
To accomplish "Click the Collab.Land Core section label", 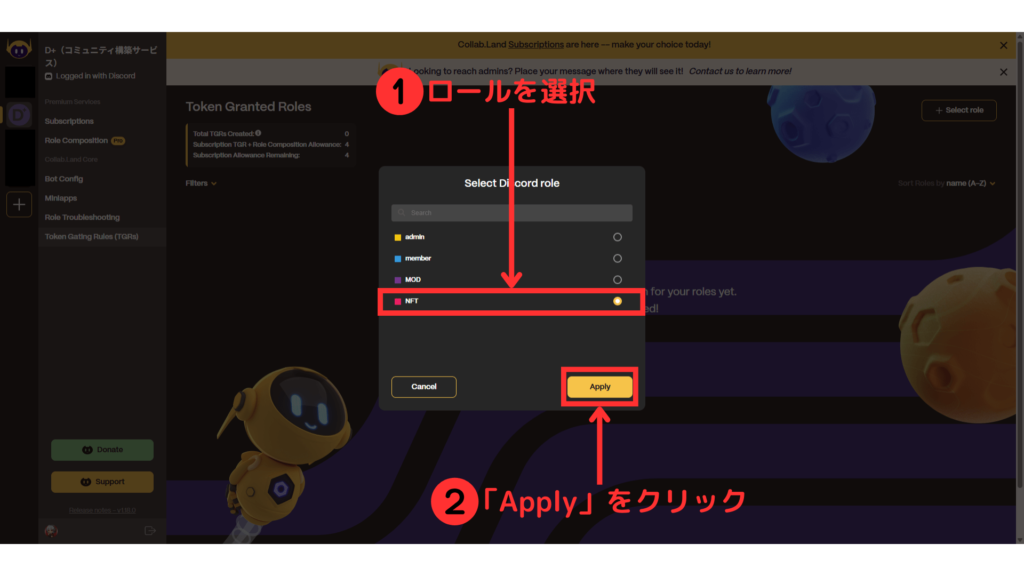I will (x=71, y=159).
